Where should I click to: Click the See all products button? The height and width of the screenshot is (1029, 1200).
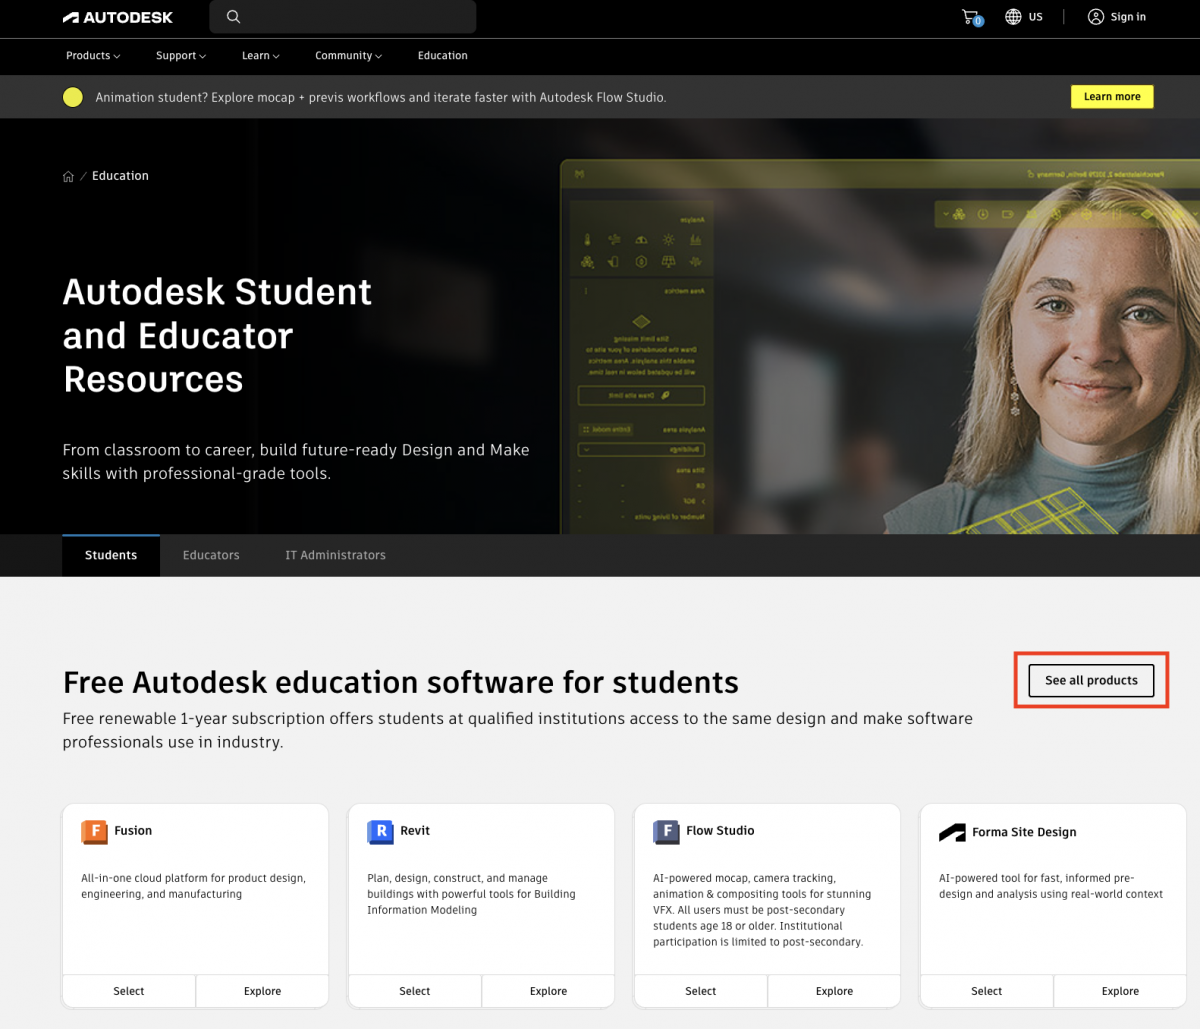[x=1091, y=680]
